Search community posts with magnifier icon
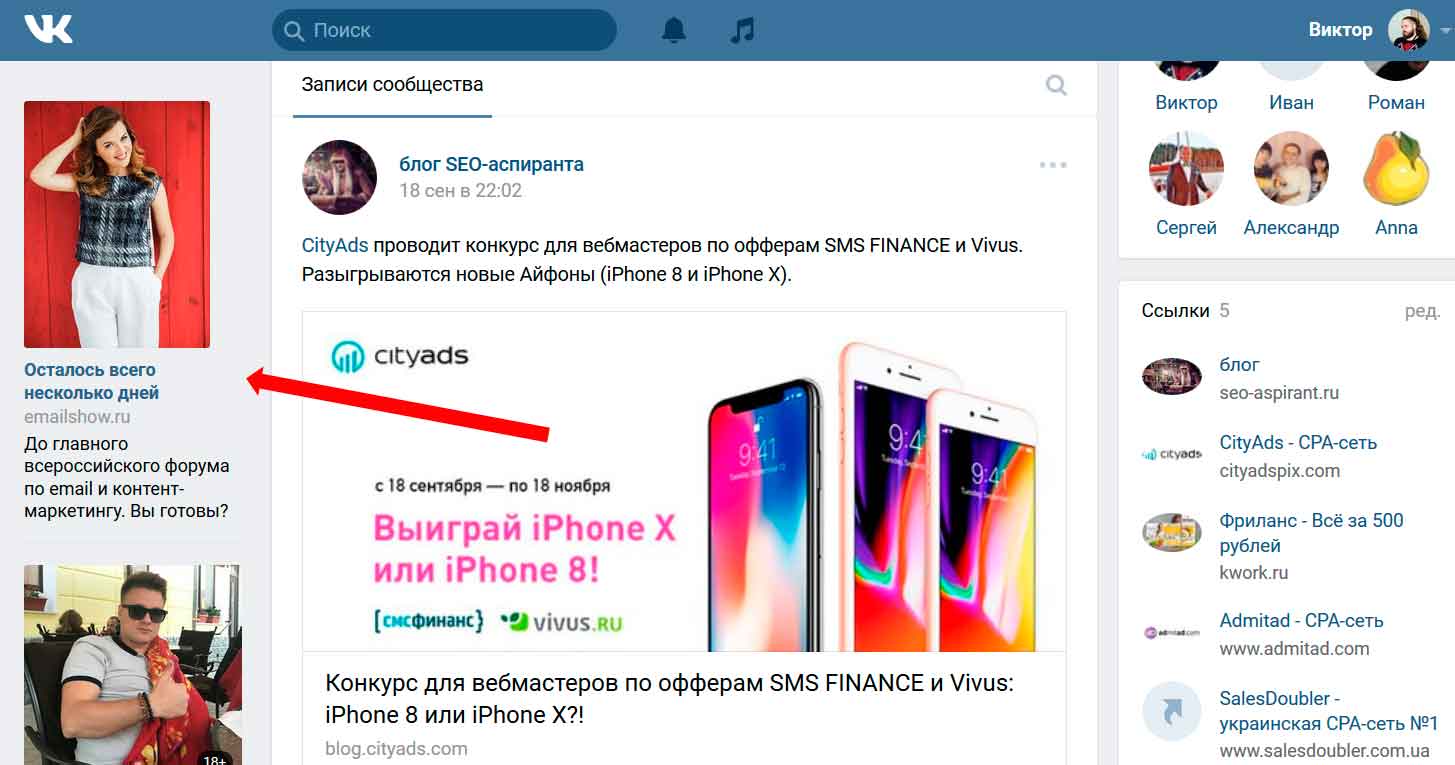 pyautogui.click(x=1056, y=85)
